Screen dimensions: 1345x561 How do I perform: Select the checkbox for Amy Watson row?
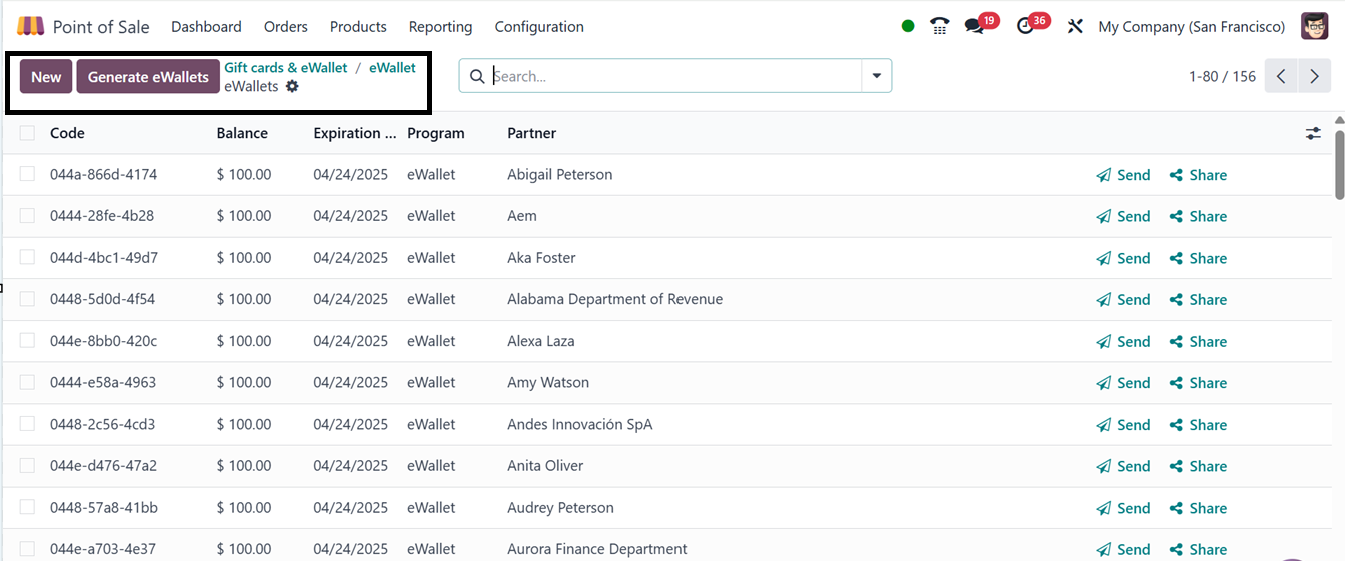click(x=27, y=383)
